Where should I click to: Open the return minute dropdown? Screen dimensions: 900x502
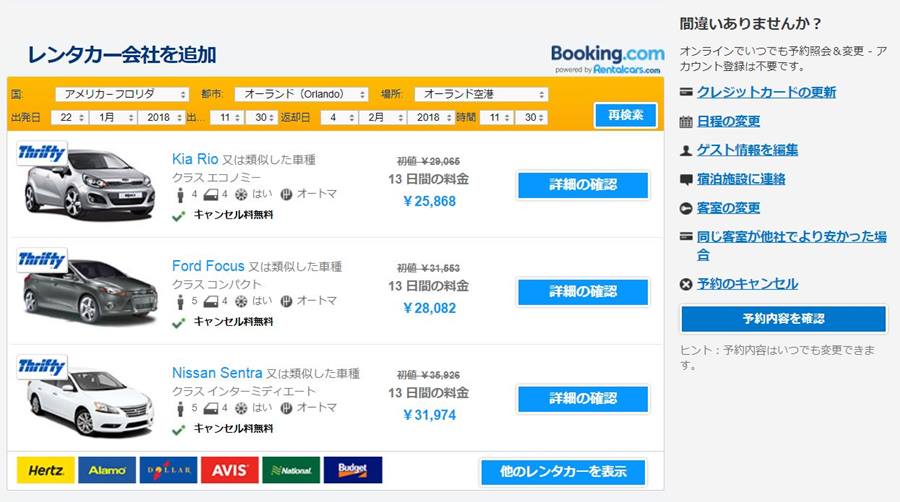pos(532,117)
